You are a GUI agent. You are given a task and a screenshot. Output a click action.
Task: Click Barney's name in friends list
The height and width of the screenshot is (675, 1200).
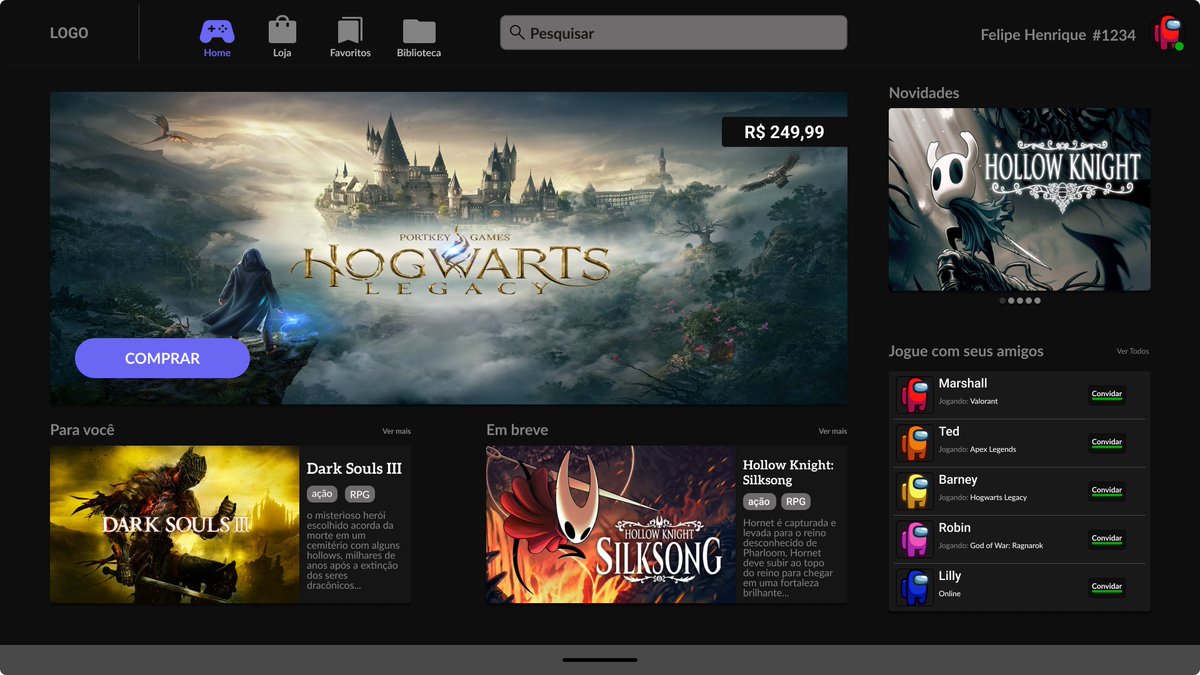pyautogui.click(x=958, y=479)
